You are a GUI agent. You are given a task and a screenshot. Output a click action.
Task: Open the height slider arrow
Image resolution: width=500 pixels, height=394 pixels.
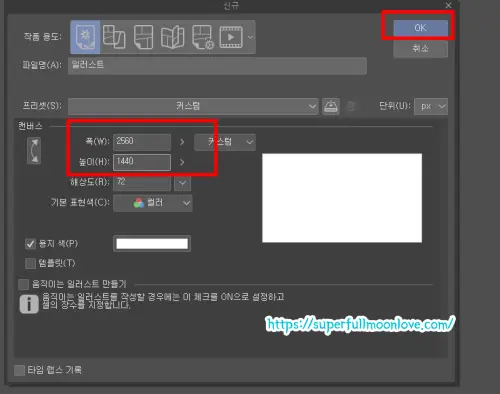tap(182, 162)
